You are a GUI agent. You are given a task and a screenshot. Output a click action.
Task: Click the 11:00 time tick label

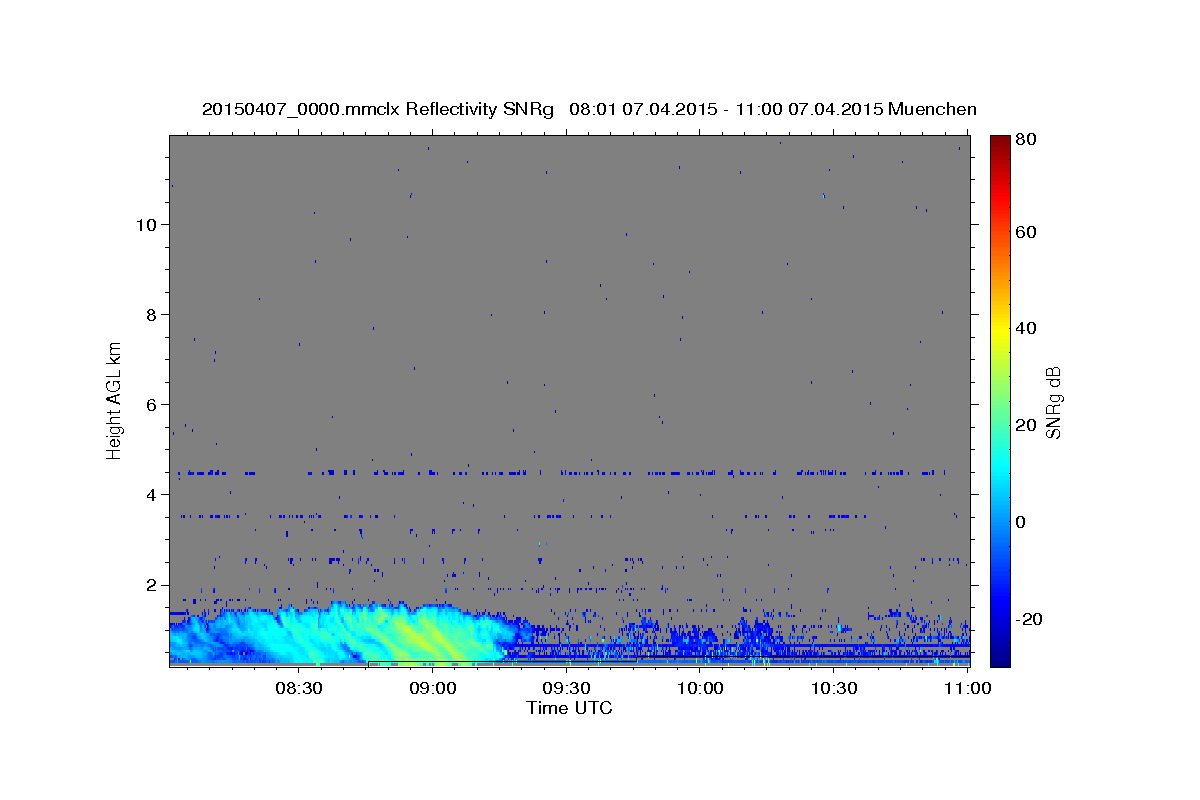click(967, 688)
